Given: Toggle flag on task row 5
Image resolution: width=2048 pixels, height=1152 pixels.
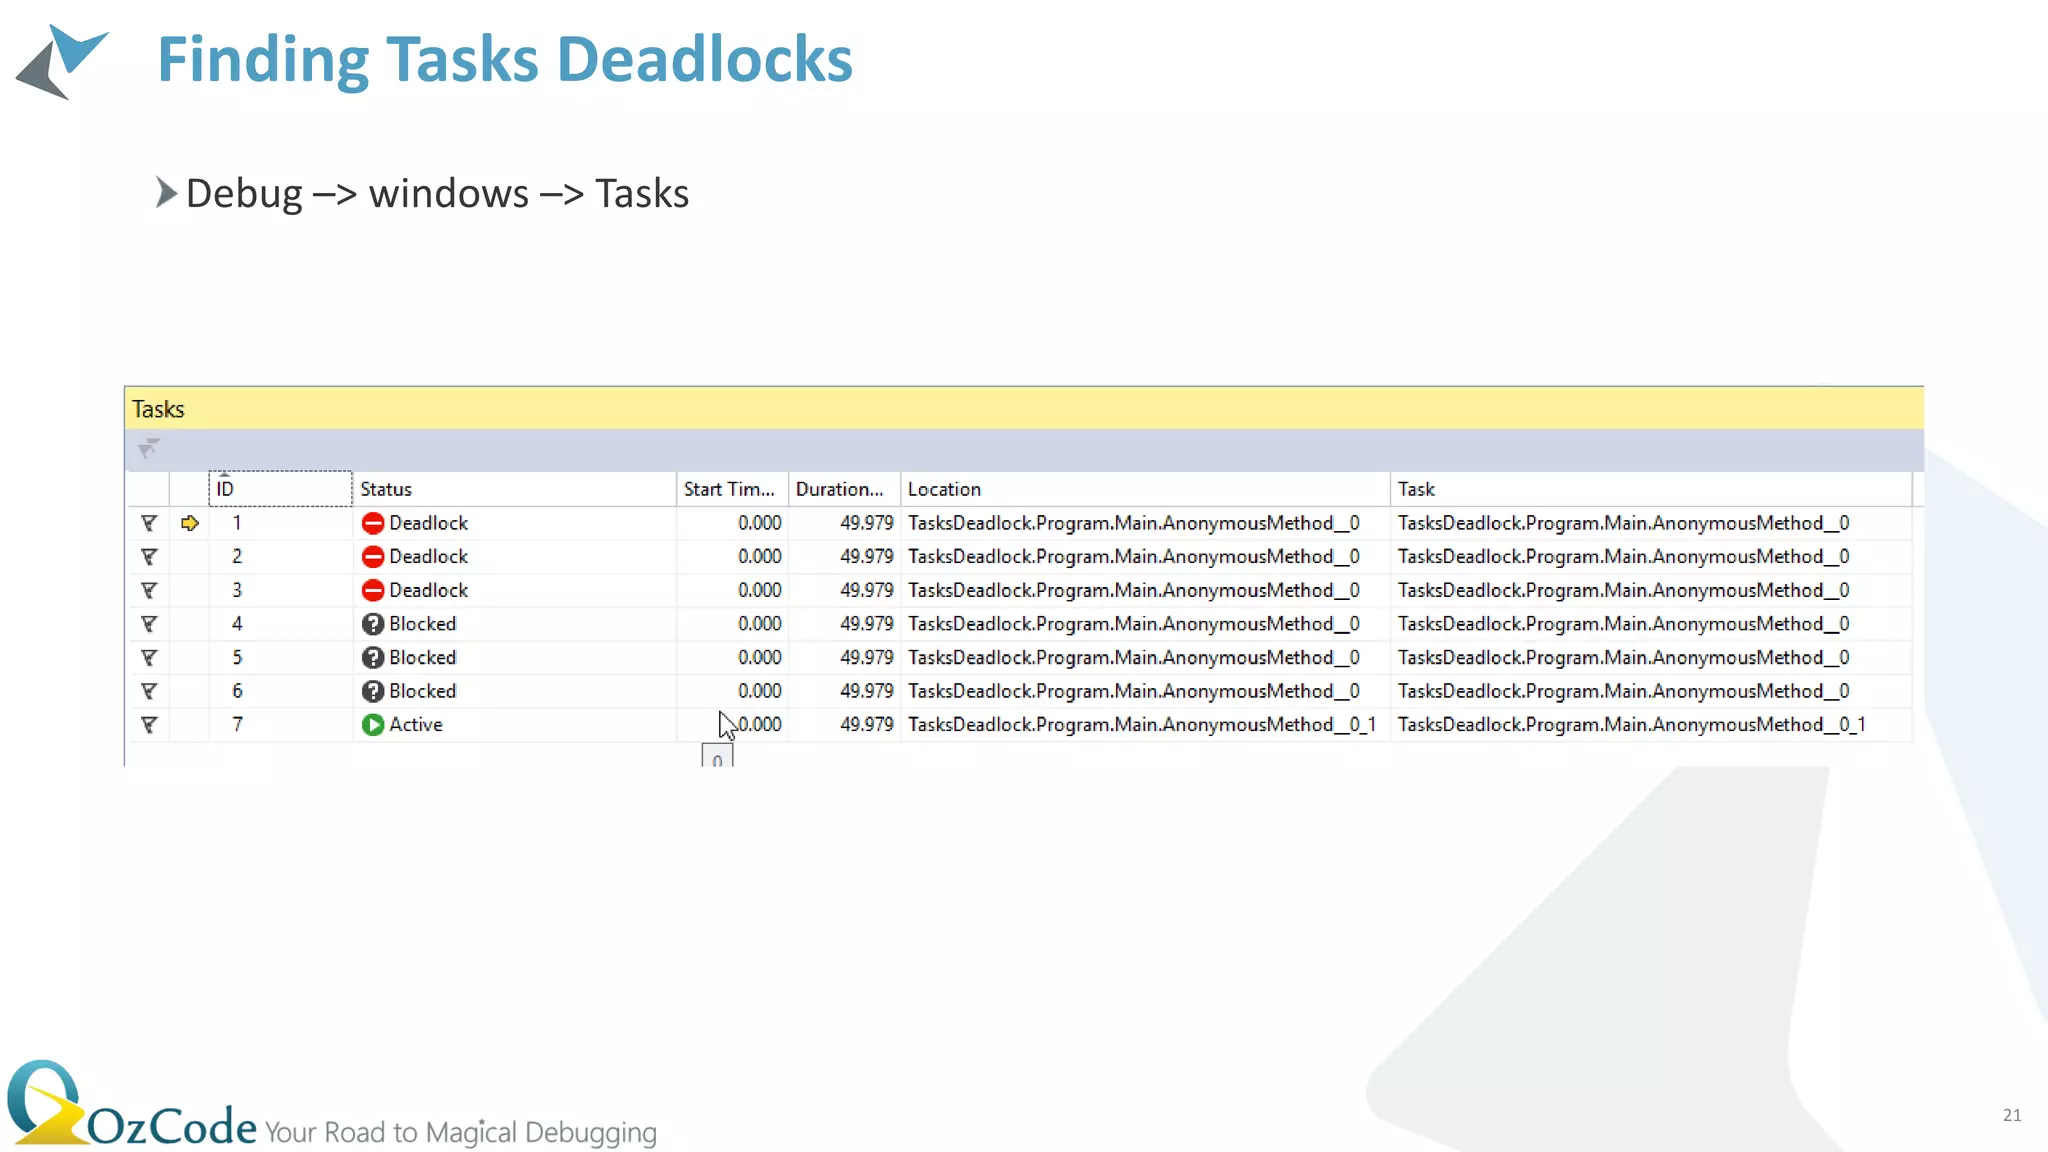Looking at the screenshot, I should (x=149, y=658).
